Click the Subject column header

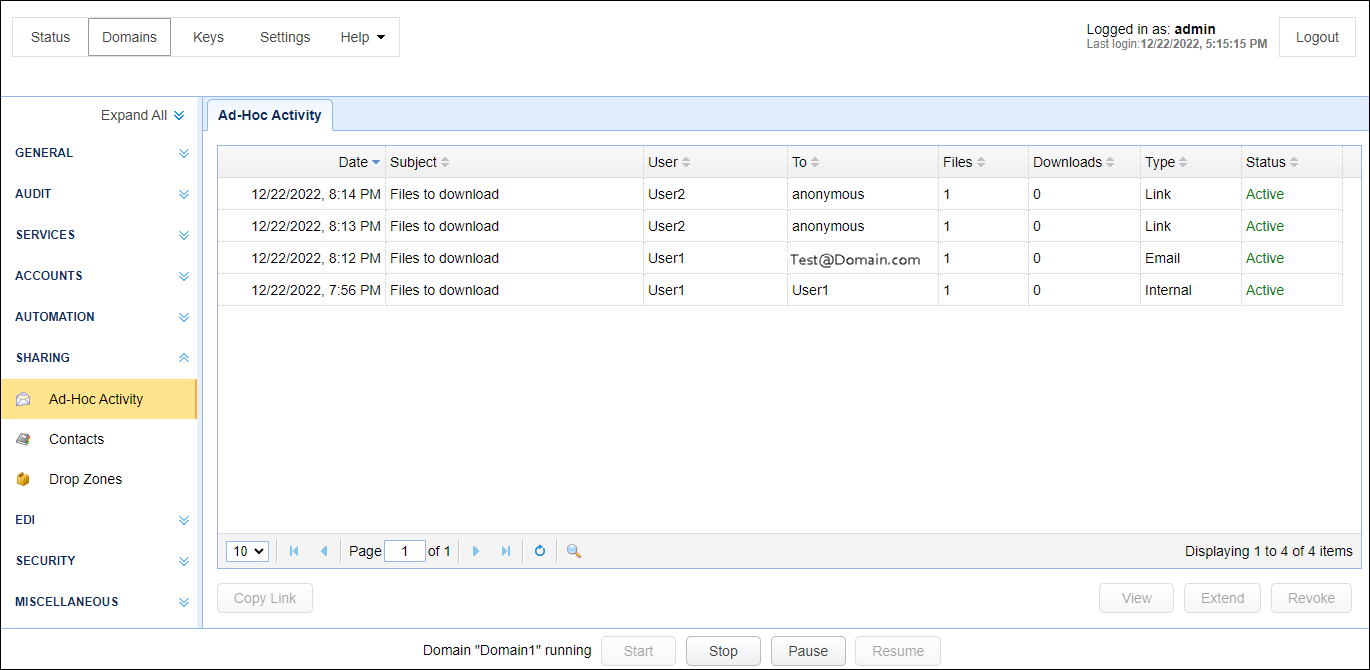[x=515, y=162]
